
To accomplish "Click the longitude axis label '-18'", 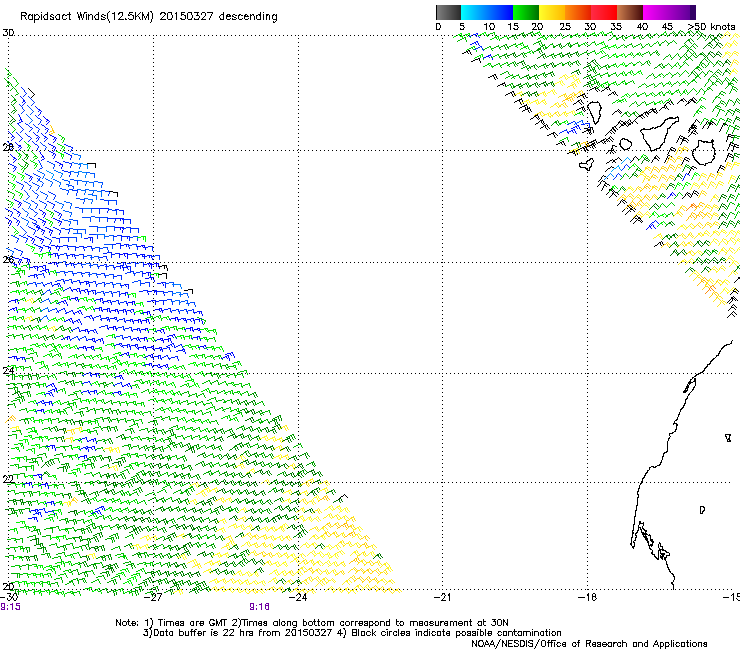I will point(588,597).
